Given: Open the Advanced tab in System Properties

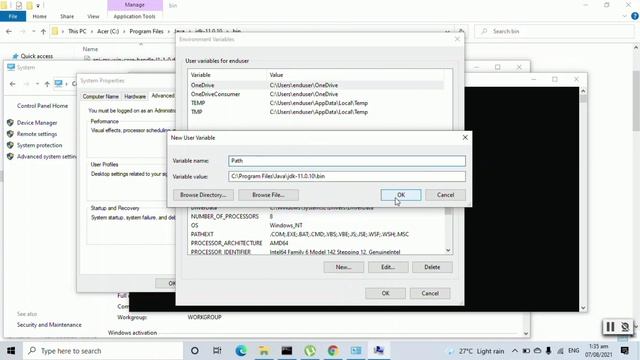Looking at the screenshot, I should 162,96.
